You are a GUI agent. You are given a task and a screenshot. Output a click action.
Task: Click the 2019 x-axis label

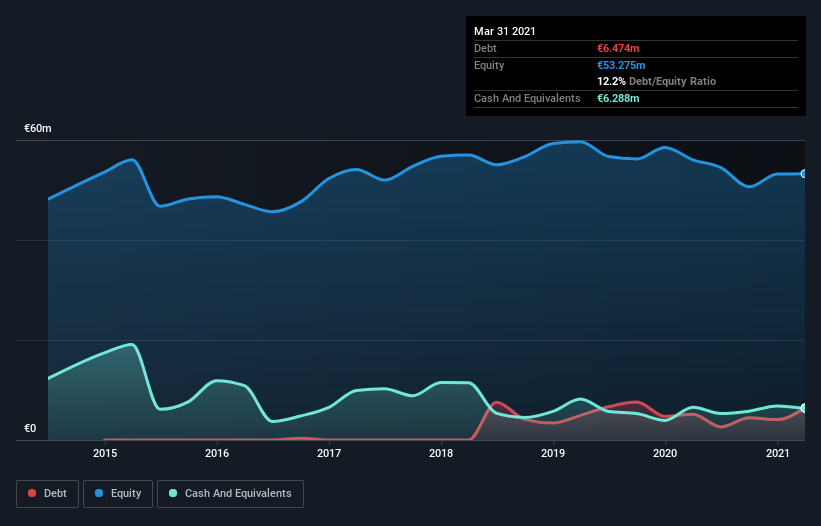pos(553,453)
